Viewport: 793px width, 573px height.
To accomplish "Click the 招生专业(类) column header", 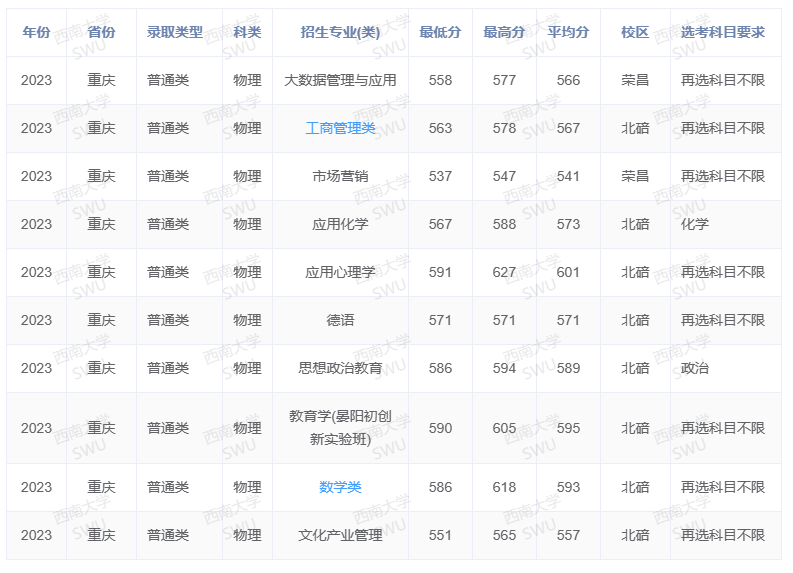I will 340,32.
